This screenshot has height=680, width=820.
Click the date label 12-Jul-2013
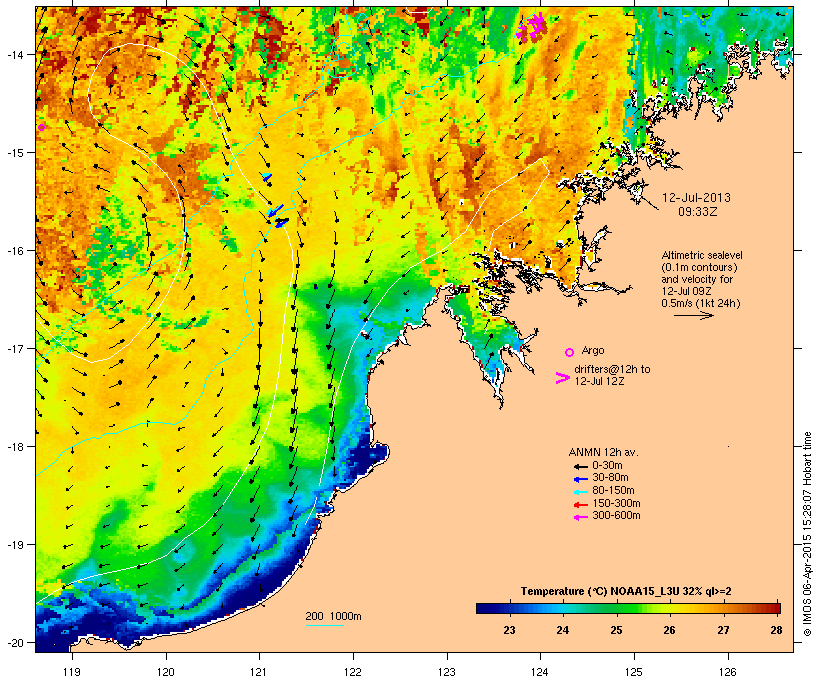tap(696, 198)
